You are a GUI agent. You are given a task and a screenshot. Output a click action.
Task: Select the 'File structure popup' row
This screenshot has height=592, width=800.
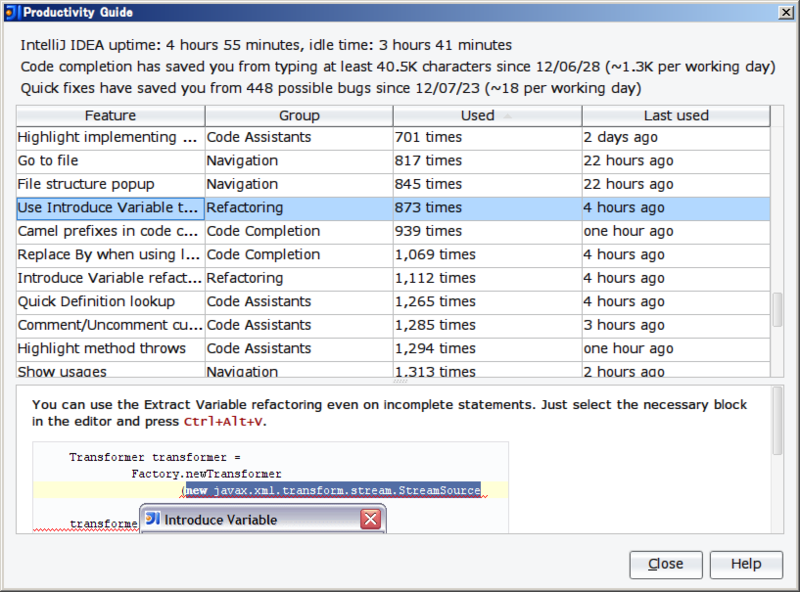coord(393,184)
